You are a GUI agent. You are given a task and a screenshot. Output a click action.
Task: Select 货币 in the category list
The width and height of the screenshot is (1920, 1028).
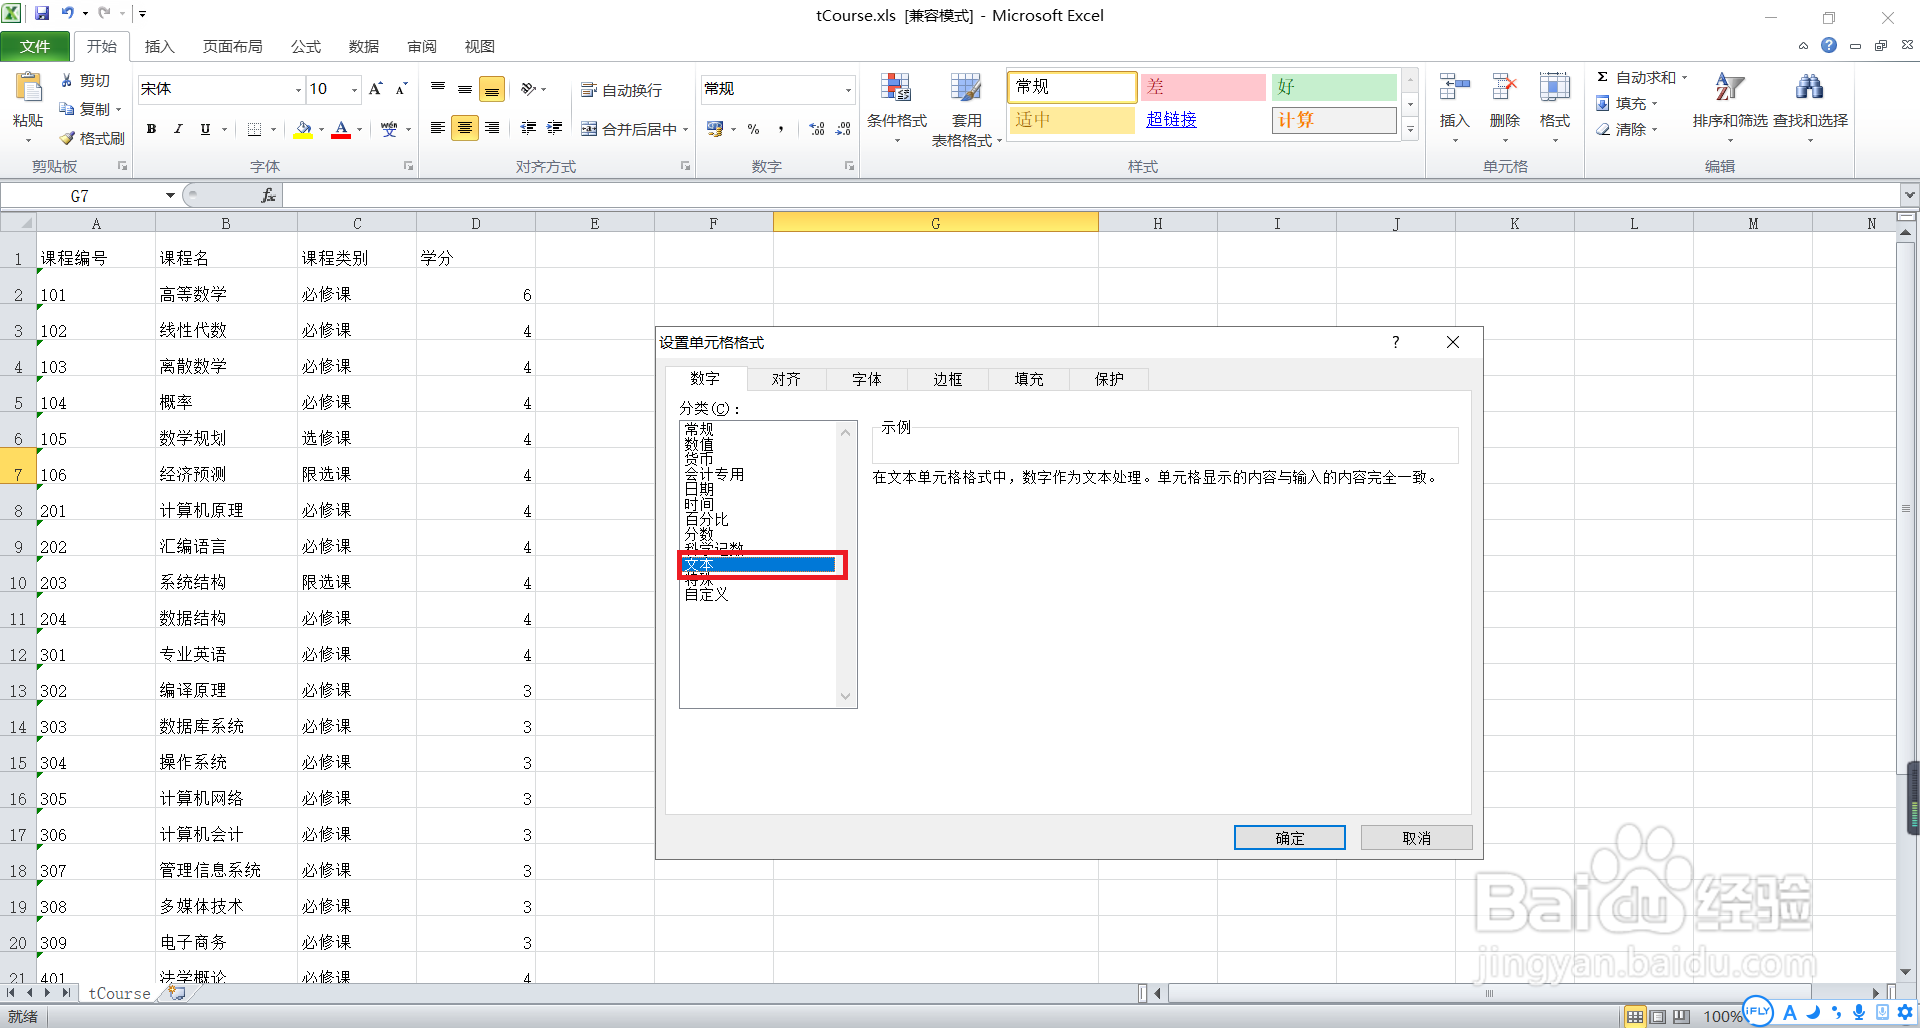pyautogui.click(x=700, y=458)
